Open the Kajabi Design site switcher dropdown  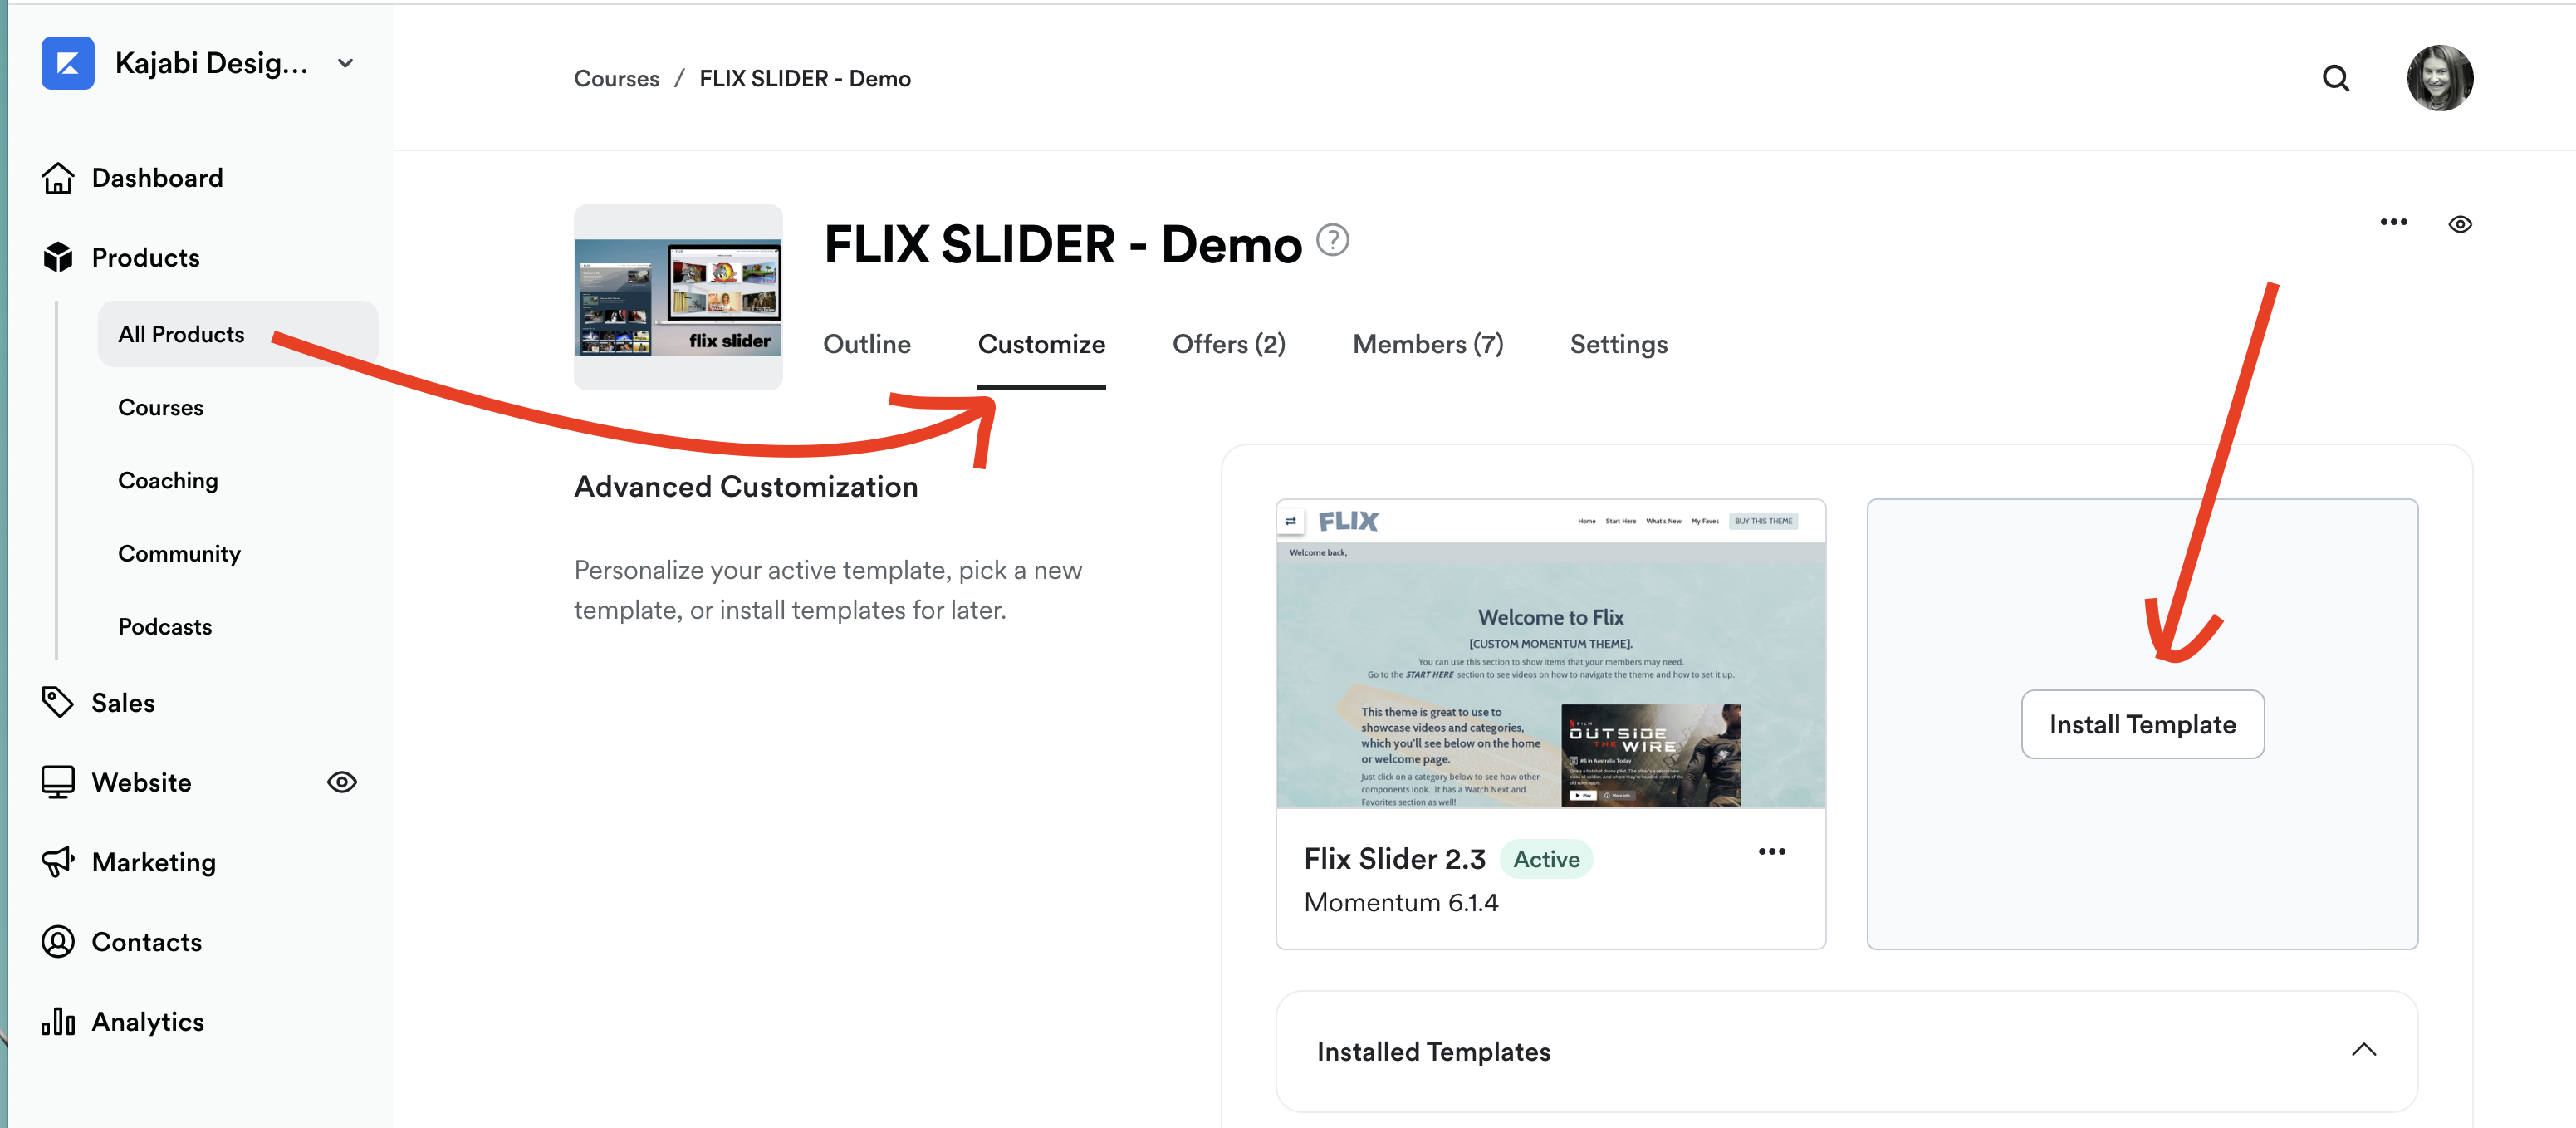tap(346, 64)
